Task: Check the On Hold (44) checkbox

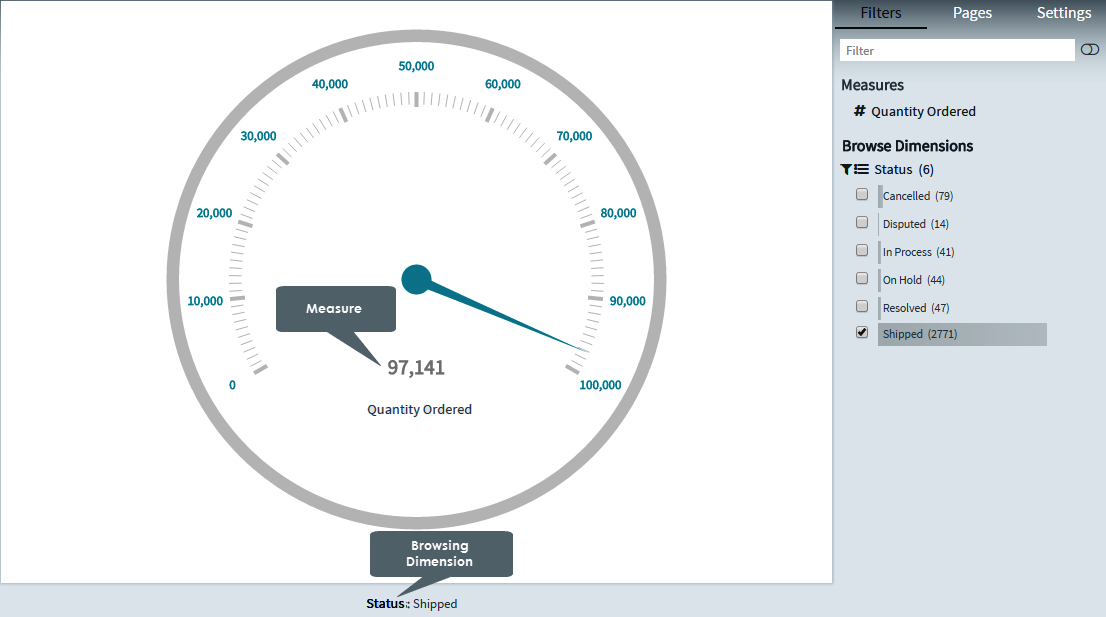Action: point(862,278)
